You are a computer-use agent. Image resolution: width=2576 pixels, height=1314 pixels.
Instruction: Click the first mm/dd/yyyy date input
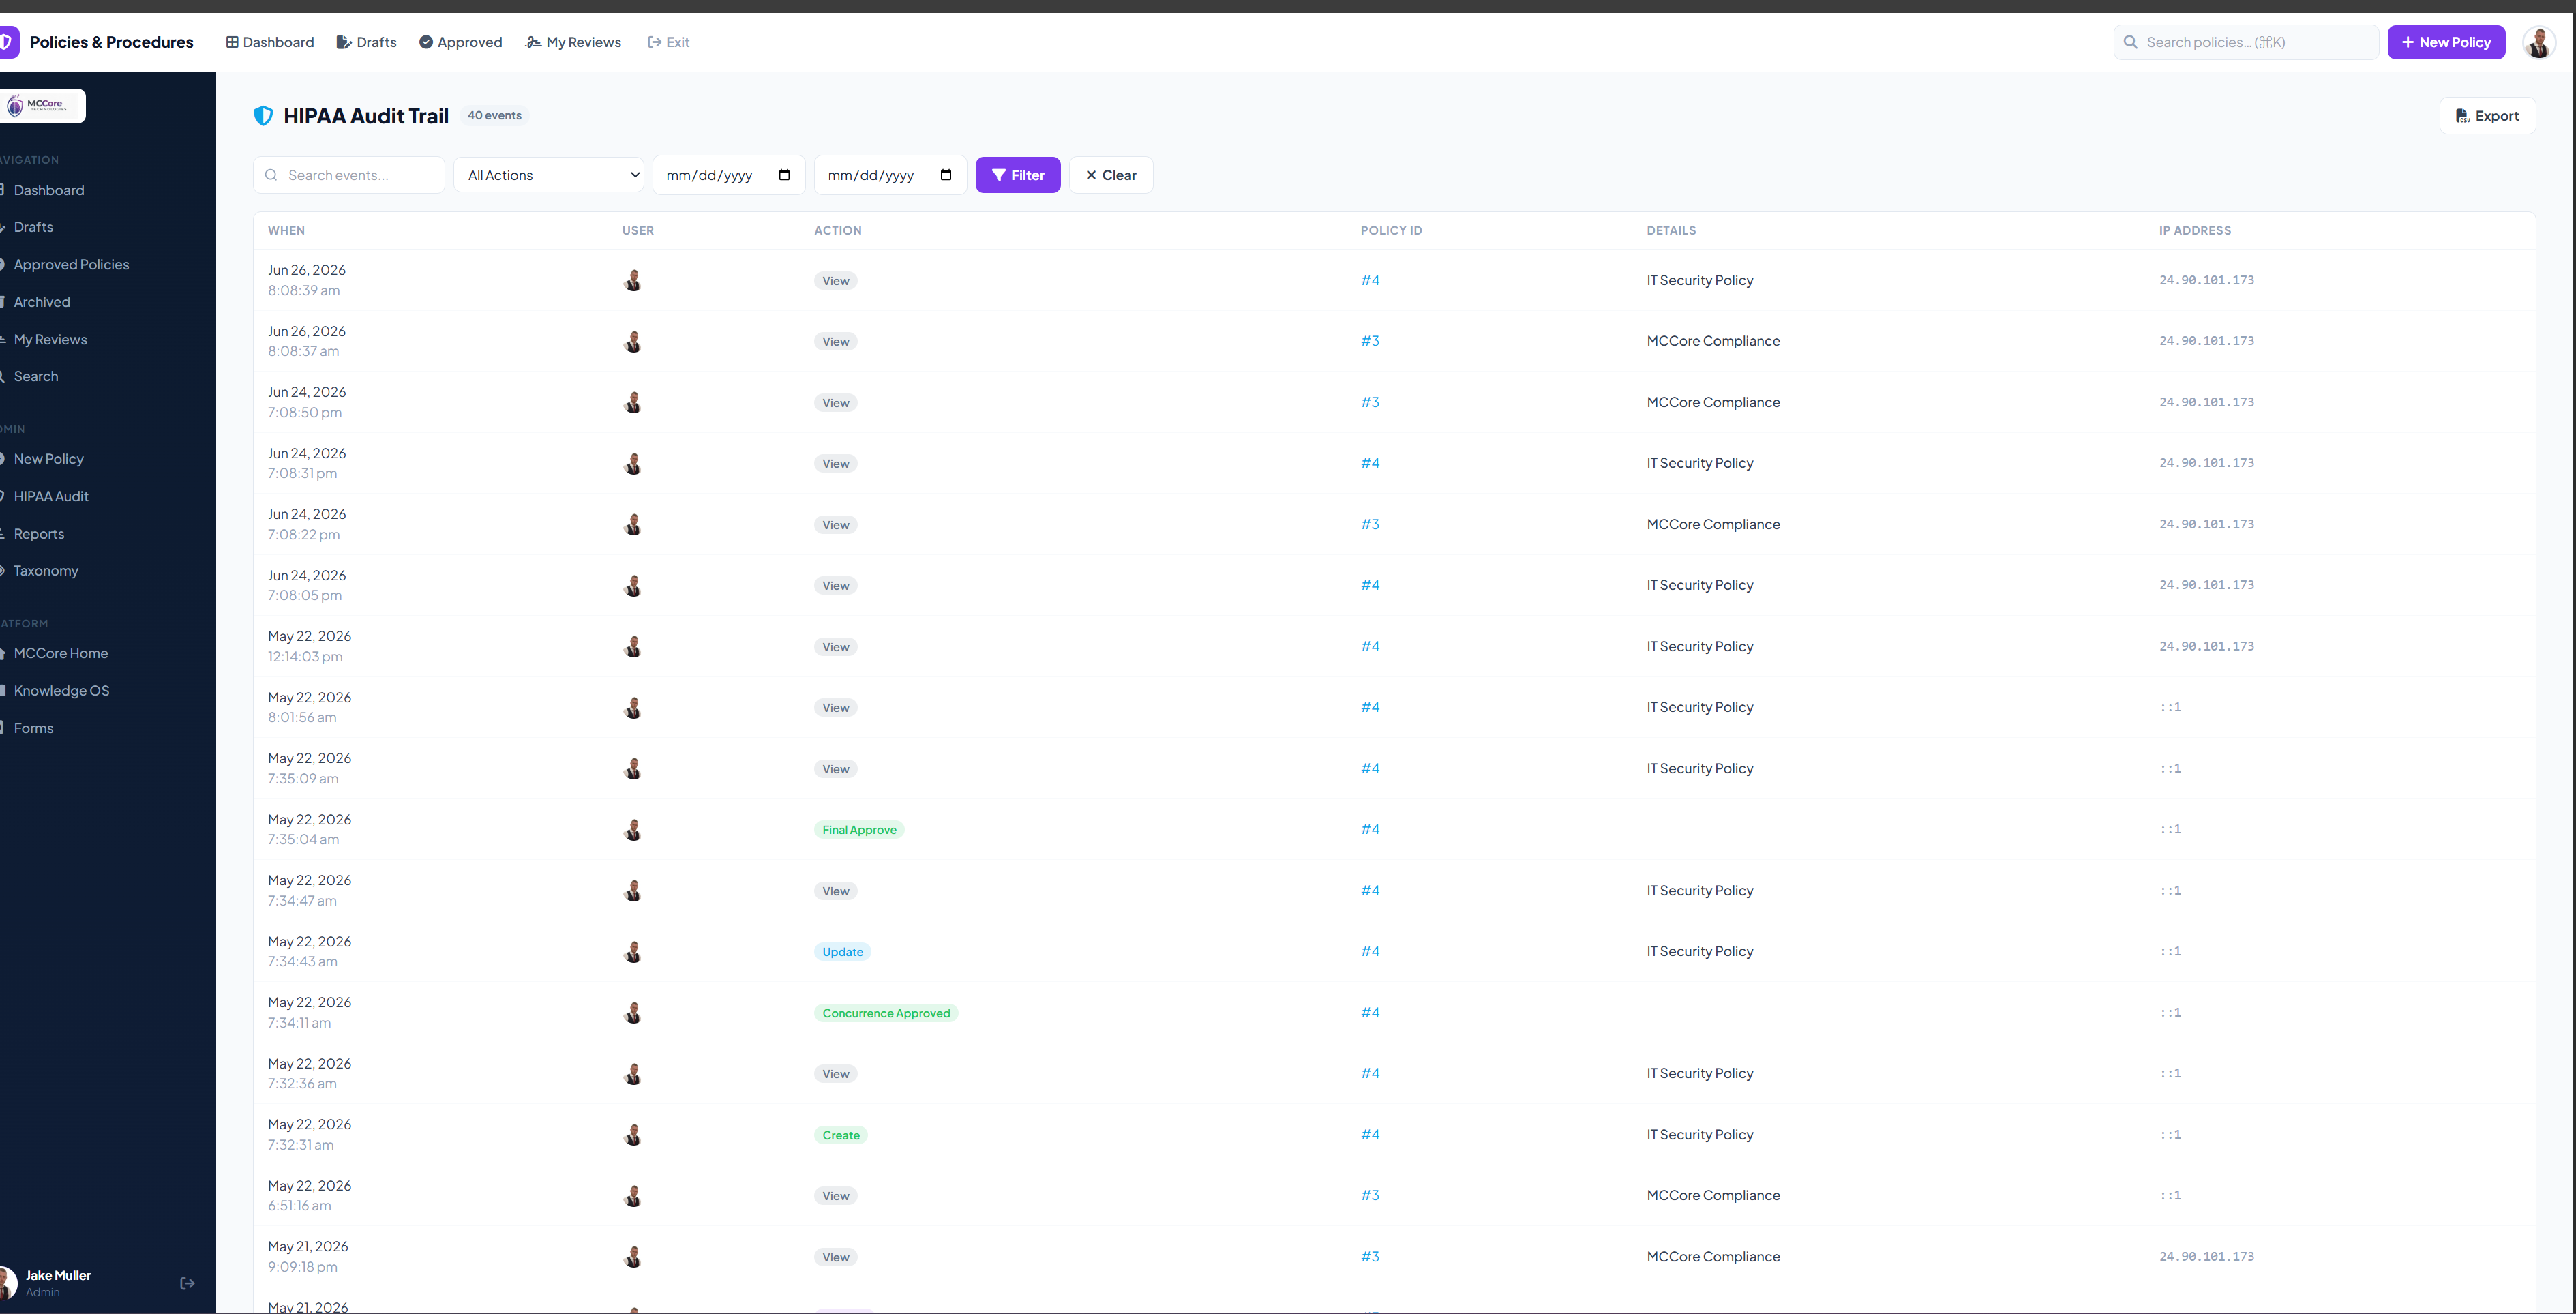click(x=729, y=175)
